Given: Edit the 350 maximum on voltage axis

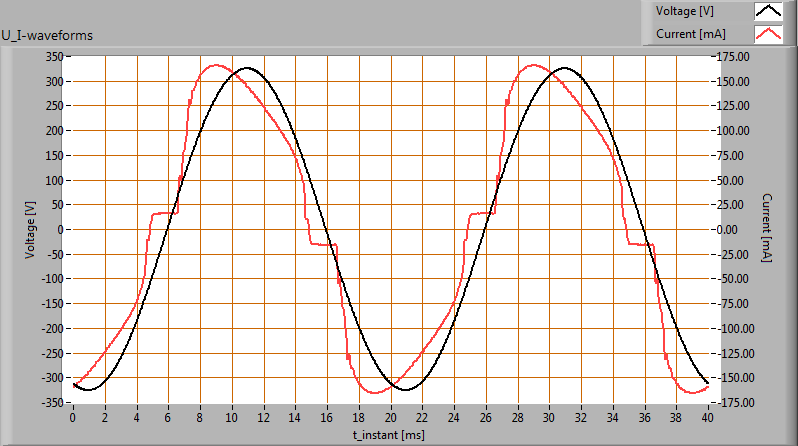Looking at the screenshot, I should coord(53,56).
